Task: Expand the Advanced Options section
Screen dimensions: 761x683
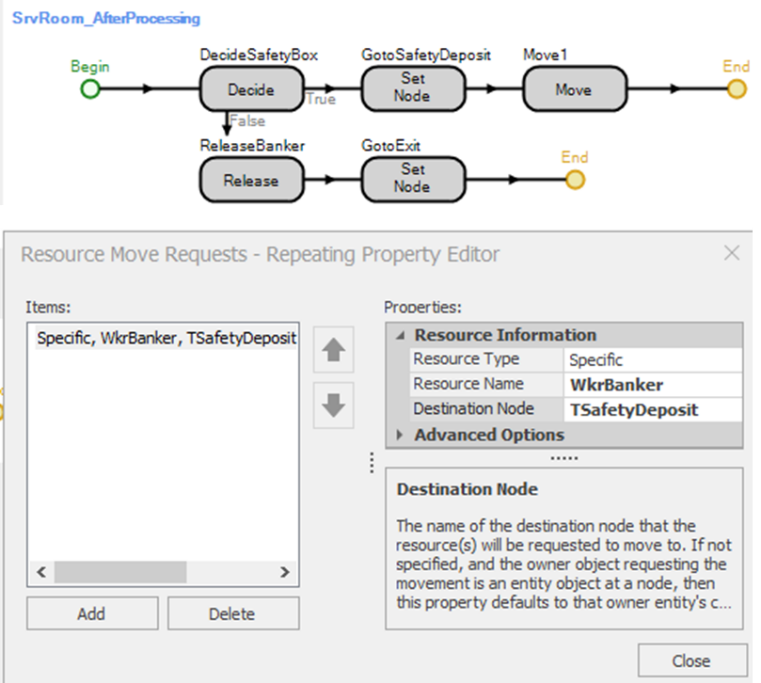Action: point(399,434)
